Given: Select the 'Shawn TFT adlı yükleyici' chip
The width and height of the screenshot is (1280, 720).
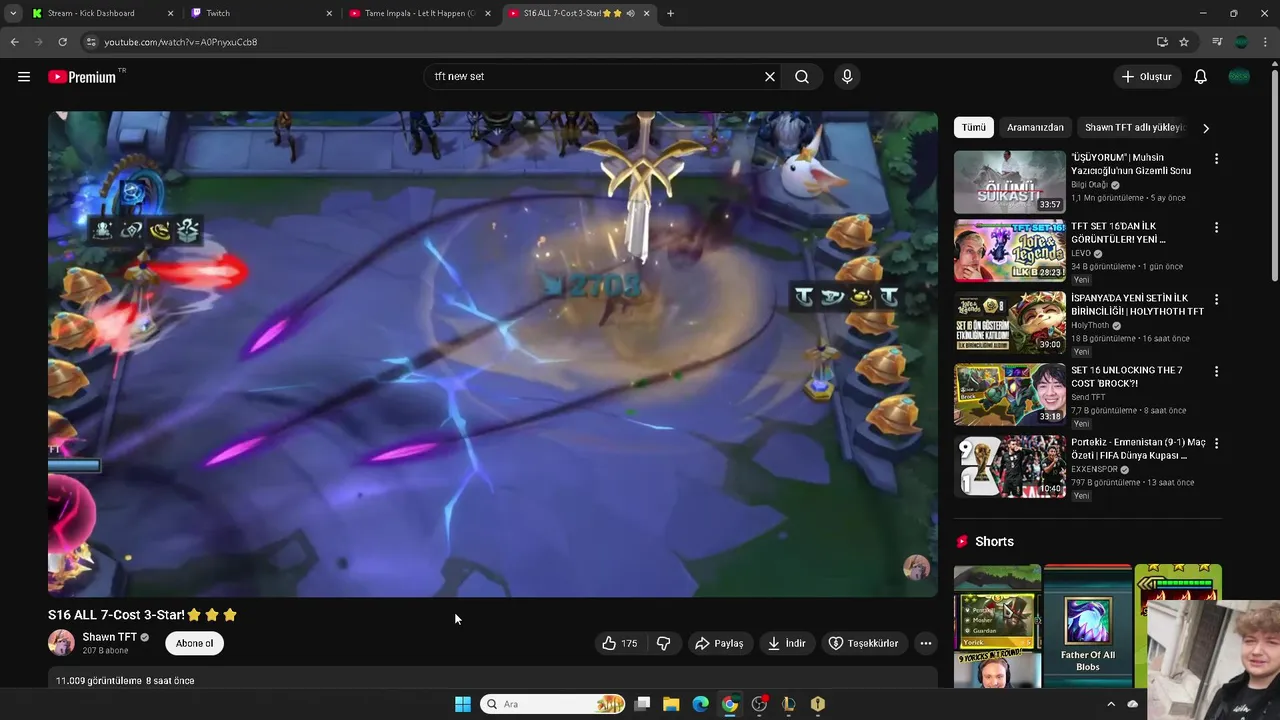Looking at the screenshot, I should [x=1135, y=128].
